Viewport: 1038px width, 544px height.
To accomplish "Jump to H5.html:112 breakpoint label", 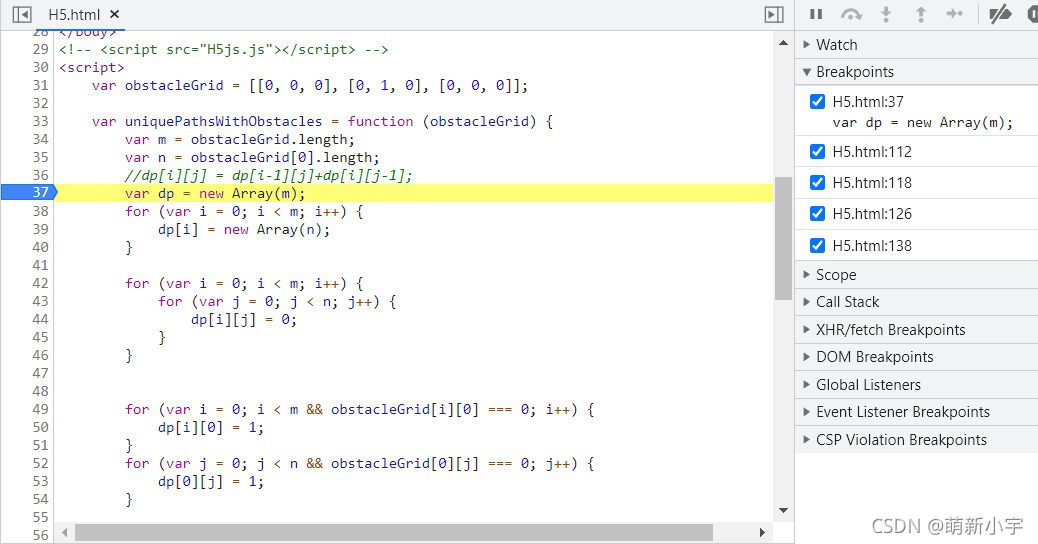I will point(872,152).
